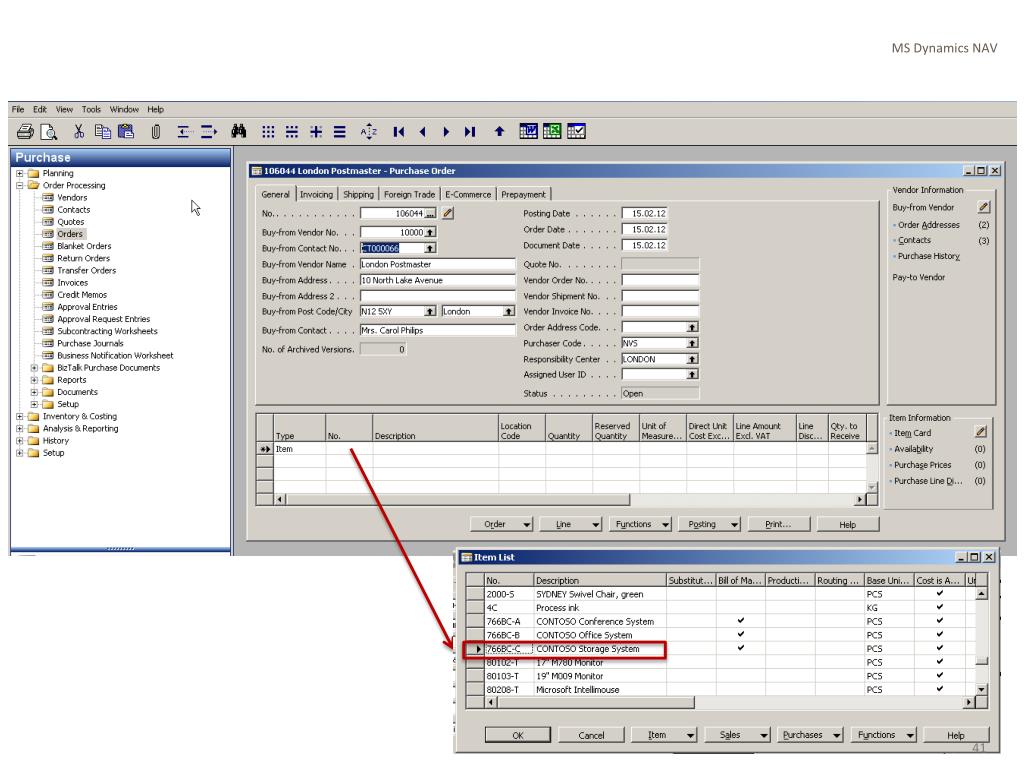Image resolution: width=1024 pixels, height=768 pixels.
Task: Open Purchaser Code lookup arrow
Action: tap(692, 344)
